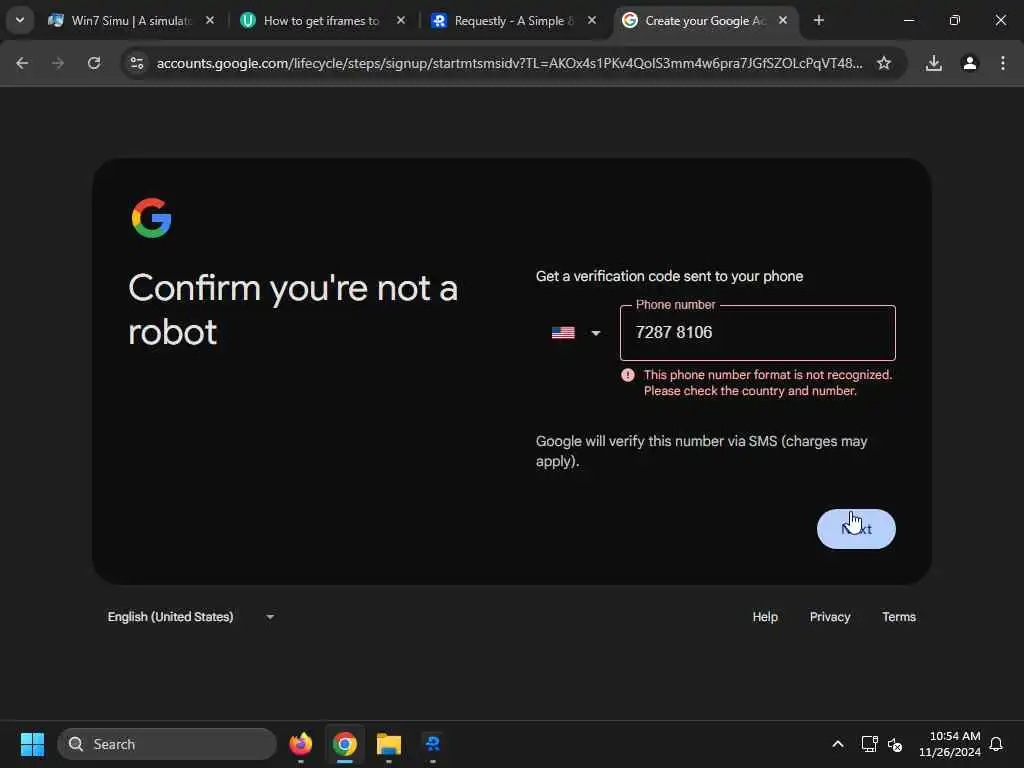Viewport: 1024px width, 768px height.
Task: Click "Confirm you're not a robot" heading
Action: [x=293, y=310]
